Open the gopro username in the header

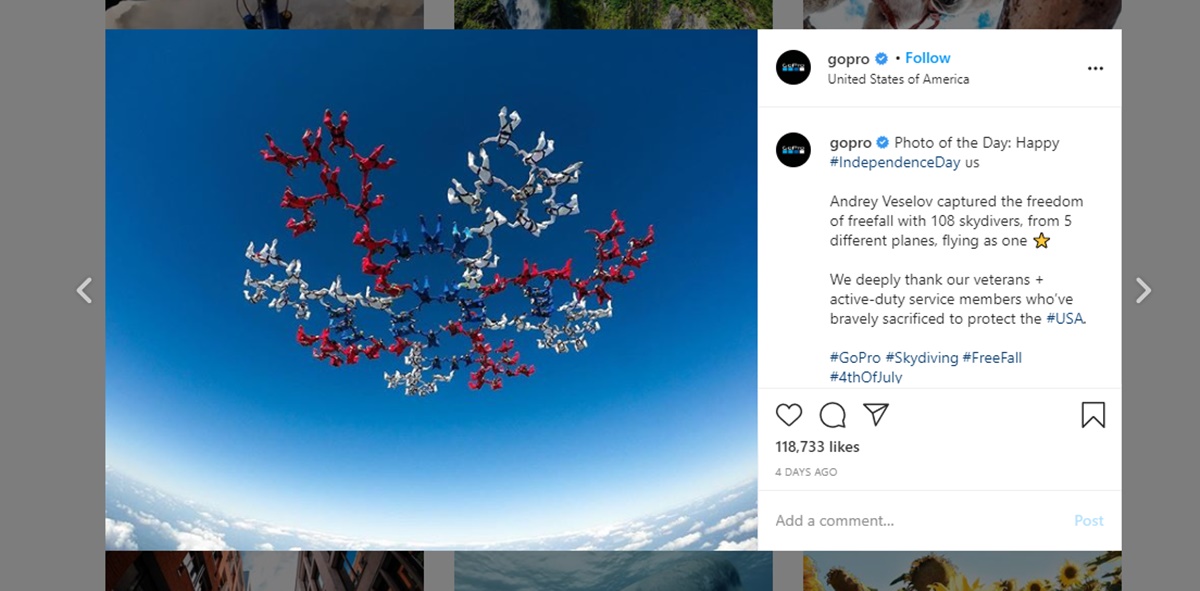[x=849, y=59]
